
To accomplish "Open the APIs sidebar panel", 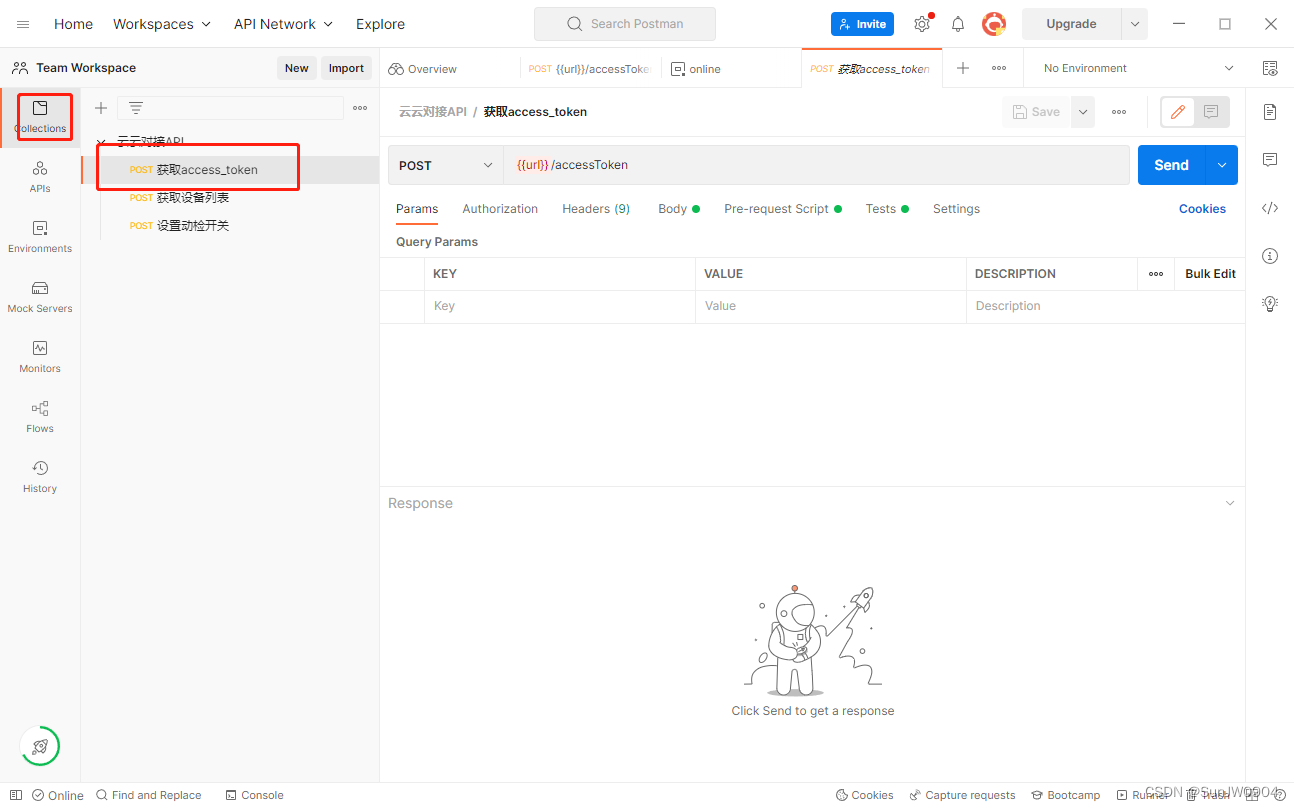I will click(x=40, y=177).
